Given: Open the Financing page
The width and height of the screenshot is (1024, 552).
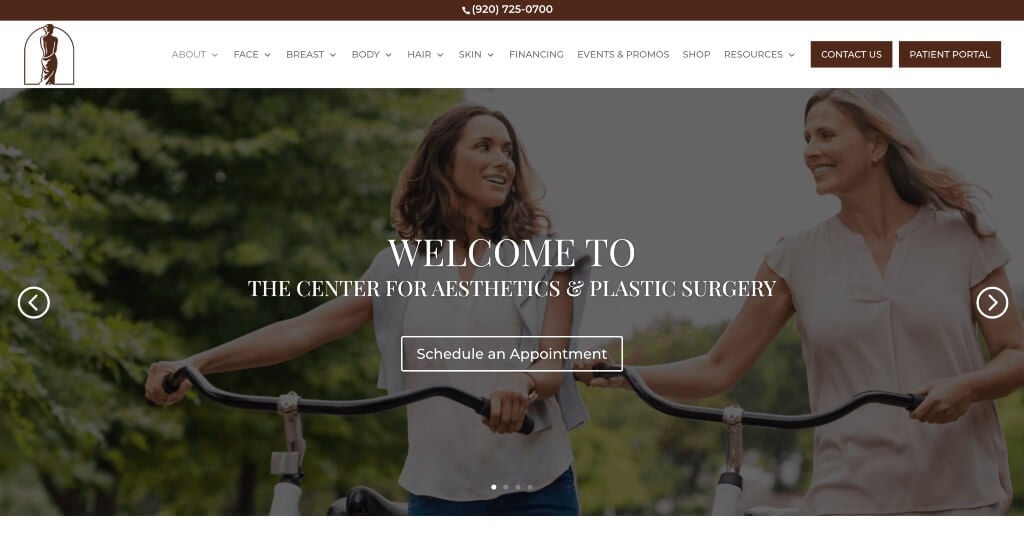Looking at the screenshot, I should click(x=536, y=54).
